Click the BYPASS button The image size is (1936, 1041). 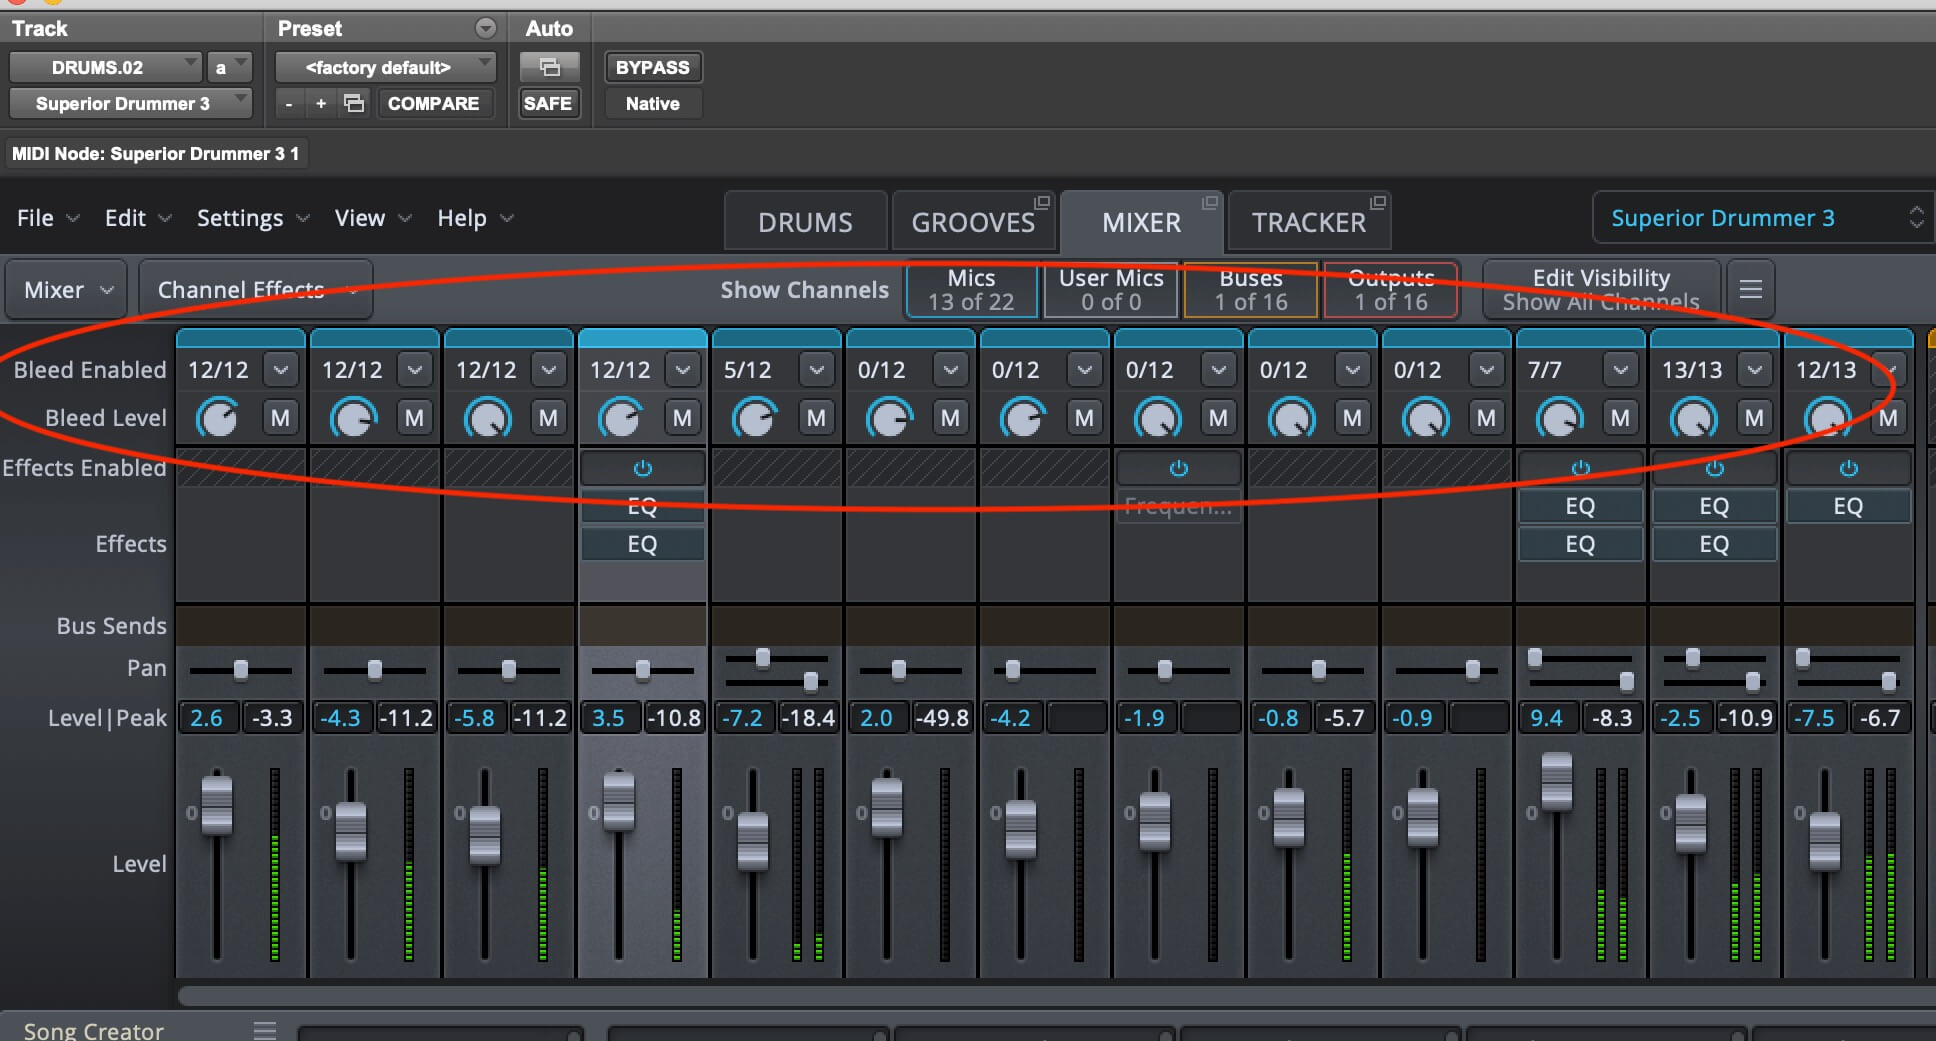(x=652, y=67)
